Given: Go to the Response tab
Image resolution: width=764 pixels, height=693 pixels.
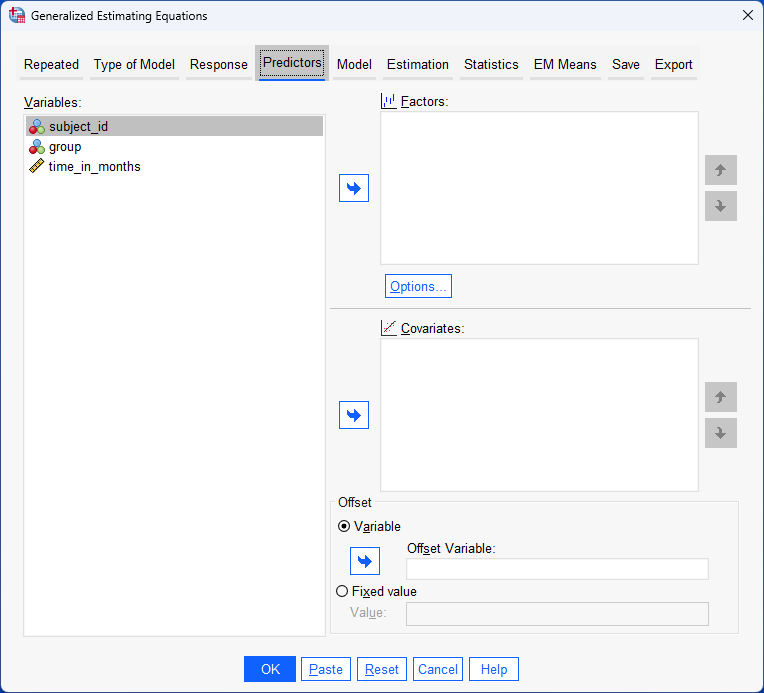Looking at the screenshot, I should click(x=219, y=64).
